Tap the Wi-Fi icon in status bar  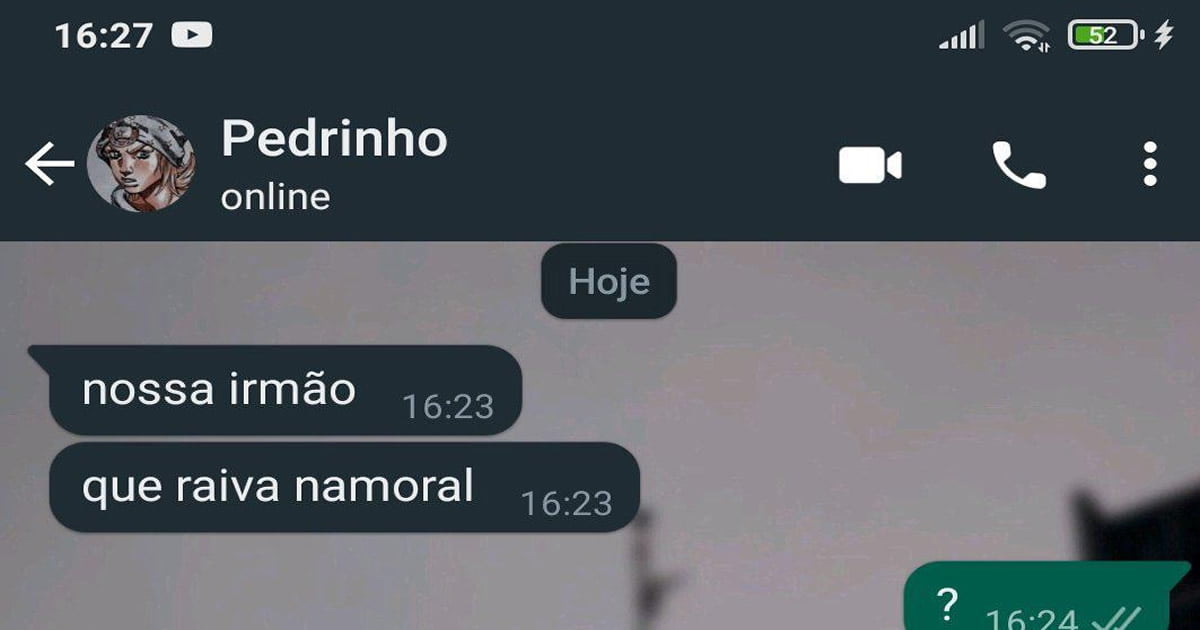(x=1029, y=37)
